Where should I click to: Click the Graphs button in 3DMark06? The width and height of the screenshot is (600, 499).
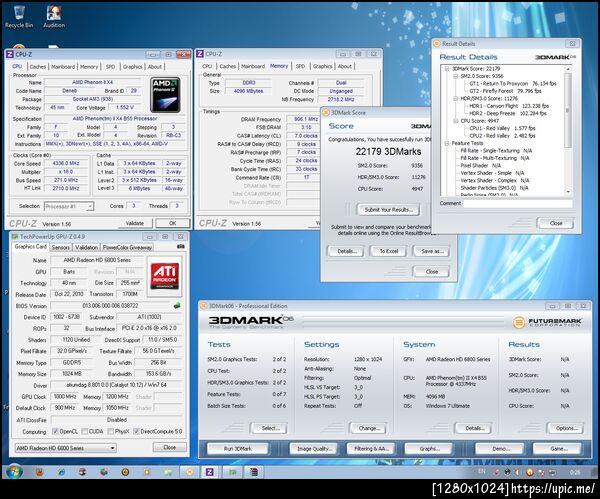(x=428, y=448)
